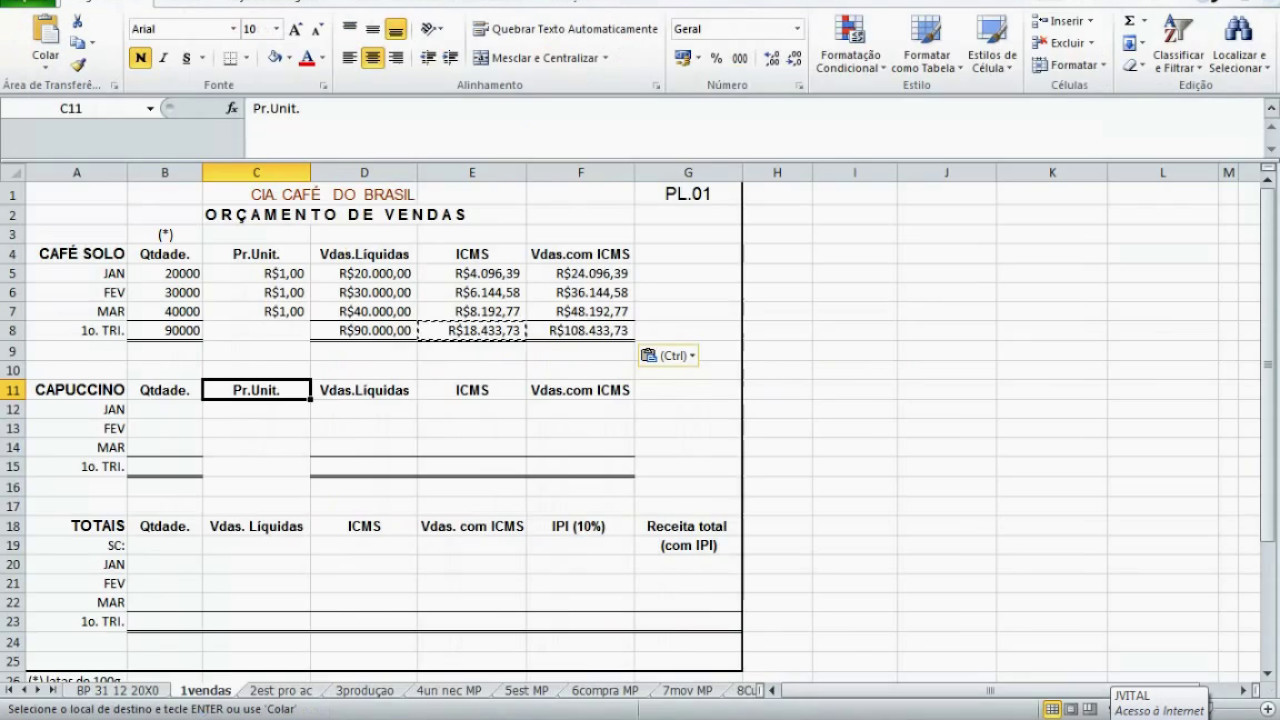The image size is (1280, 720).
Task: Align text to top
Action: [349, 29]
